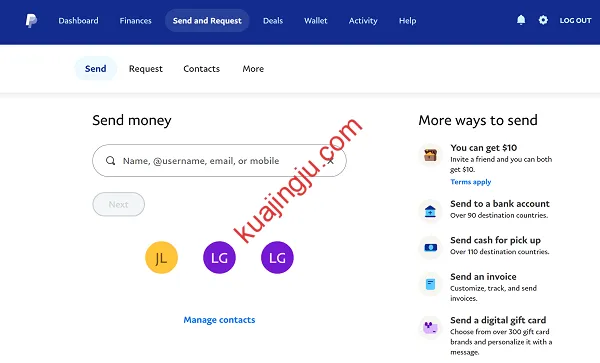600x363 pixels.
Task: Click 'Over 110 destination countries.' text
Action: click(500, 252)
